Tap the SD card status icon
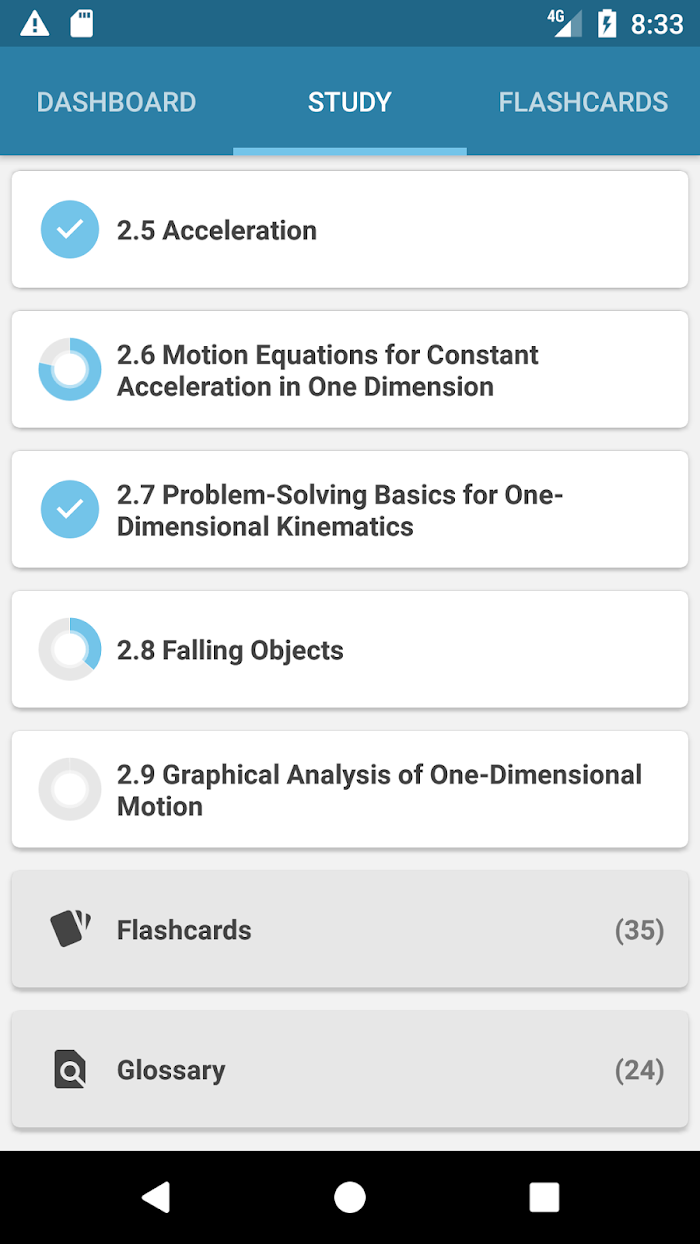The height and width of the screenshot is (1244, 700). tap(82, 23)
